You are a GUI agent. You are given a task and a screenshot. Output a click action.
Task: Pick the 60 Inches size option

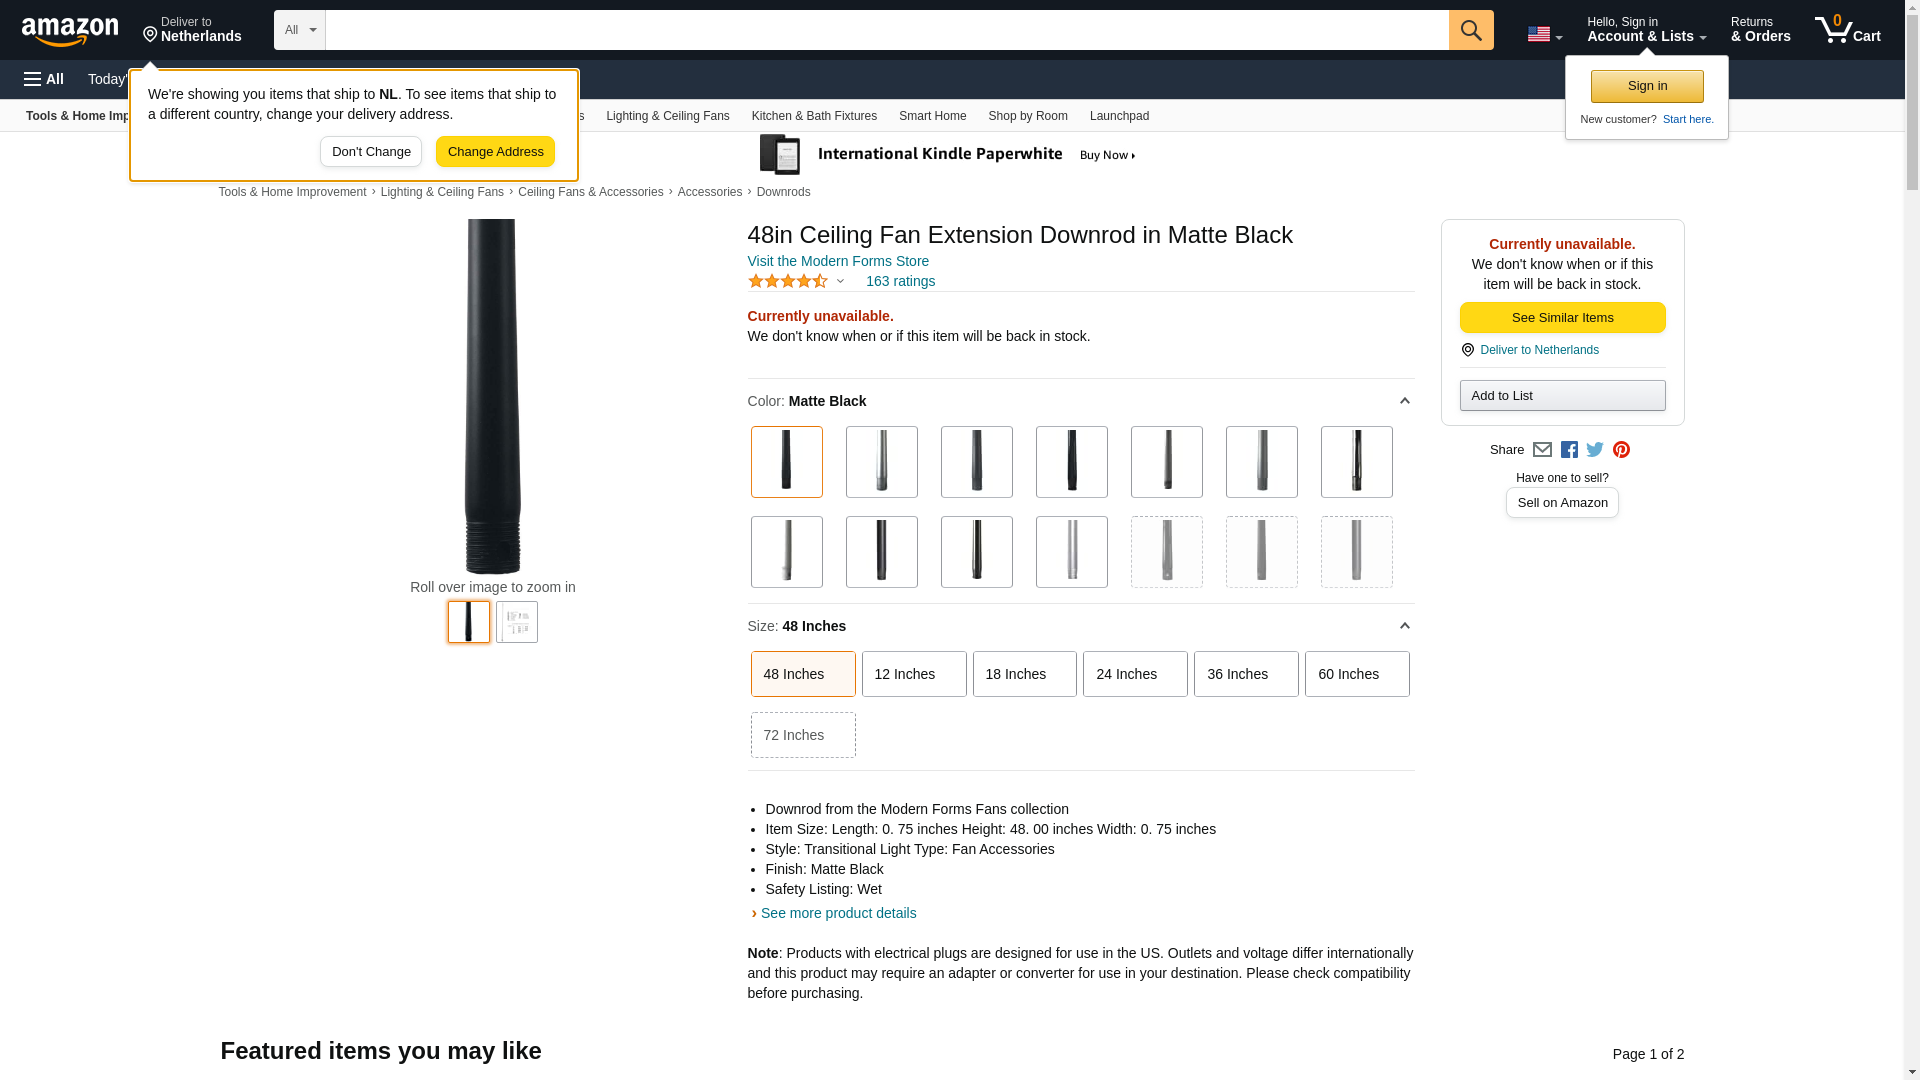(1356, 674)
